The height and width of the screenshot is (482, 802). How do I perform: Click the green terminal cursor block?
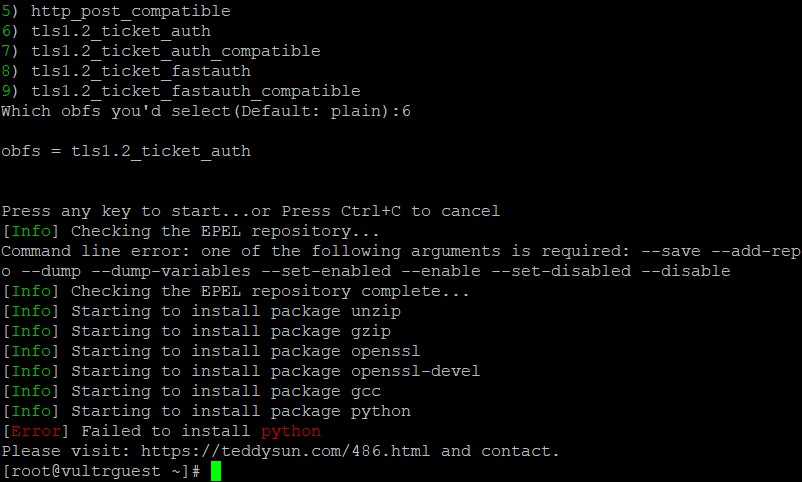(215, 471)
